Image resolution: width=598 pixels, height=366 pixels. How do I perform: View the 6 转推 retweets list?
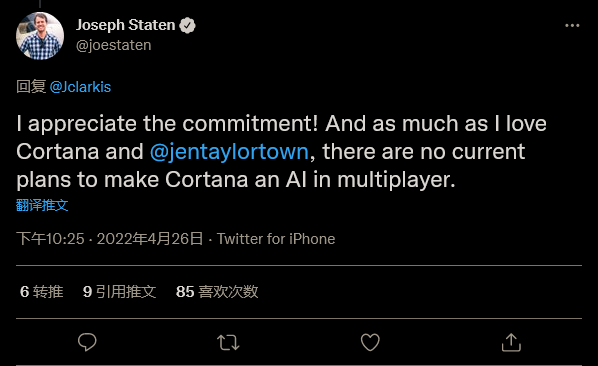pos(42,292)
